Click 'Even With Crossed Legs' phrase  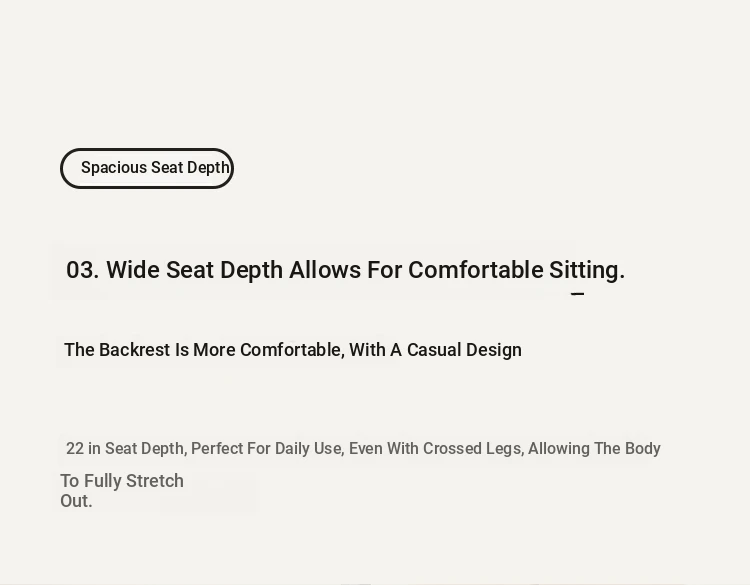435,449
